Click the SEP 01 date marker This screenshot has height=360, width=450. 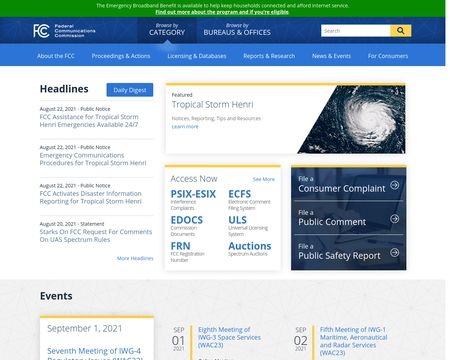(178, 339)
